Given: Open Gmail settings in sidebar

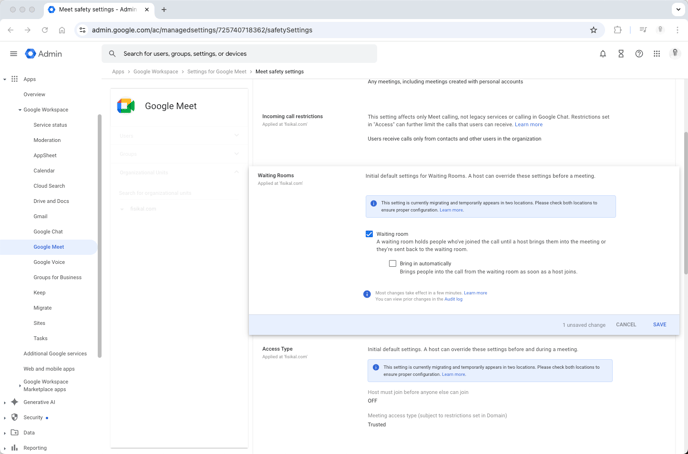Looking at the screenshot, I should (40, 216).
